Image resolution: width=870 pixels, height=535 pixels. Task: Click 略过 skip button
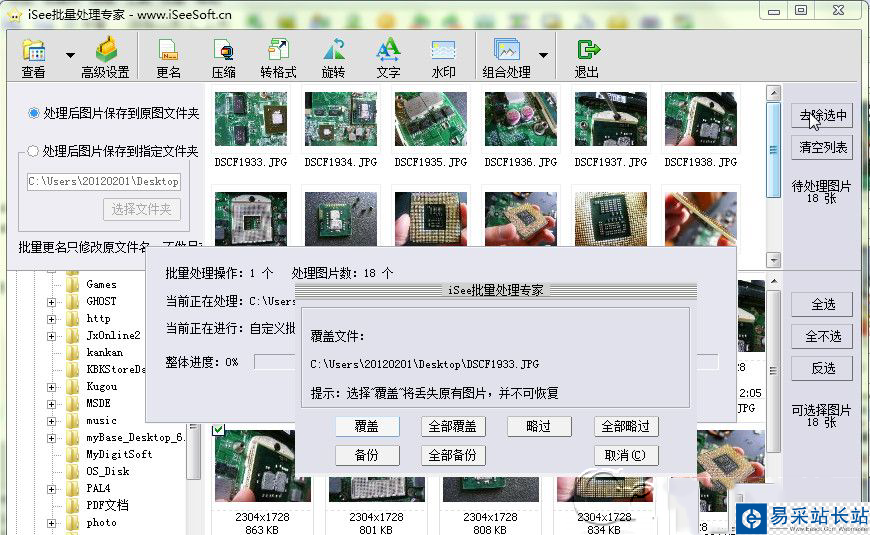tap(539, 426)
